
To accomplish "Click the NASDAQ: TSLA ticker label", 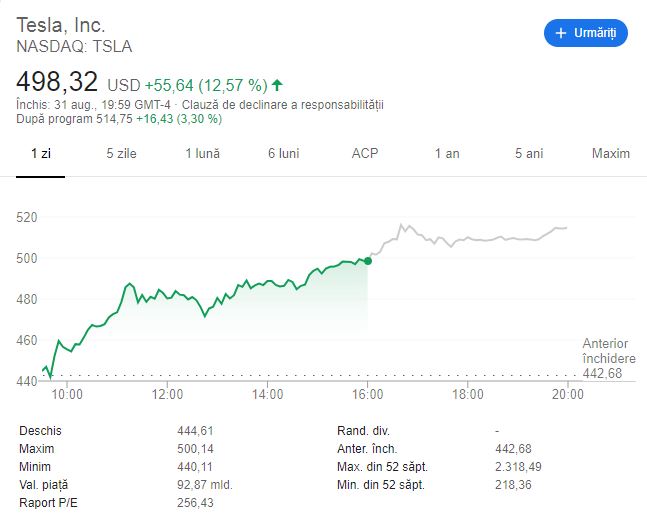I will [75, 46].
